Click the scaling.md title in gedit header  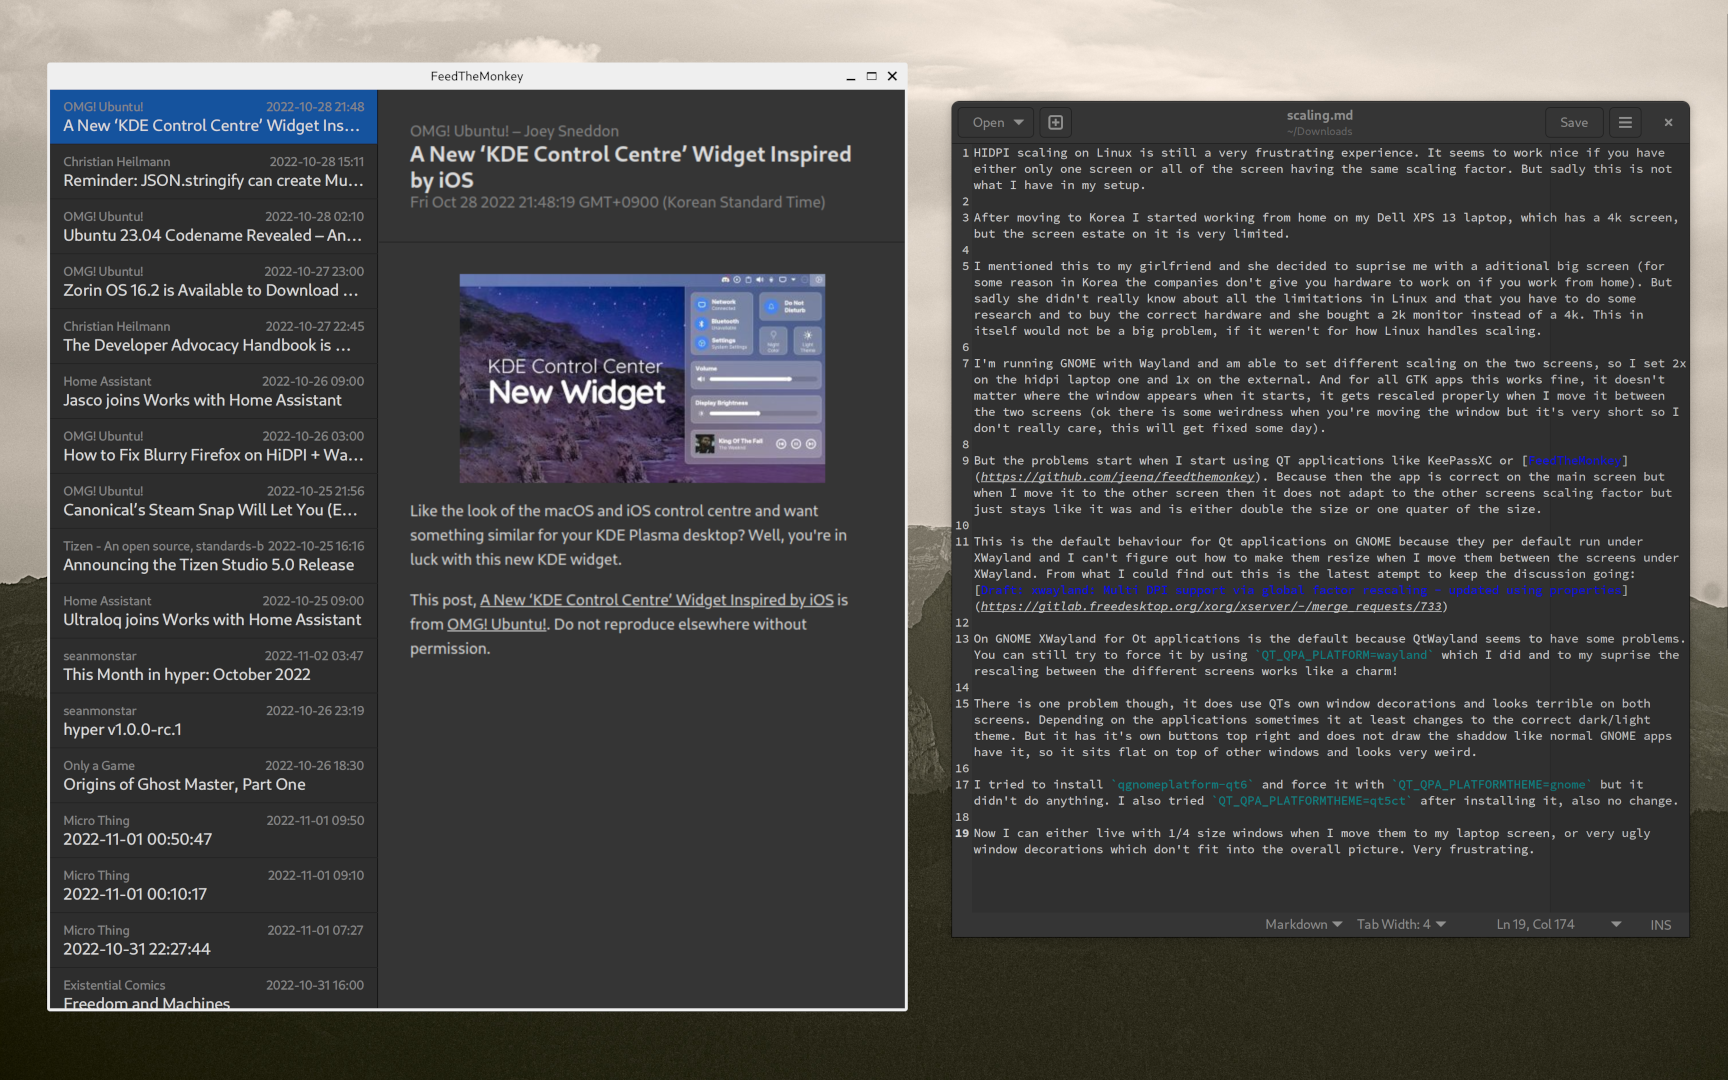pos(1319,115)
